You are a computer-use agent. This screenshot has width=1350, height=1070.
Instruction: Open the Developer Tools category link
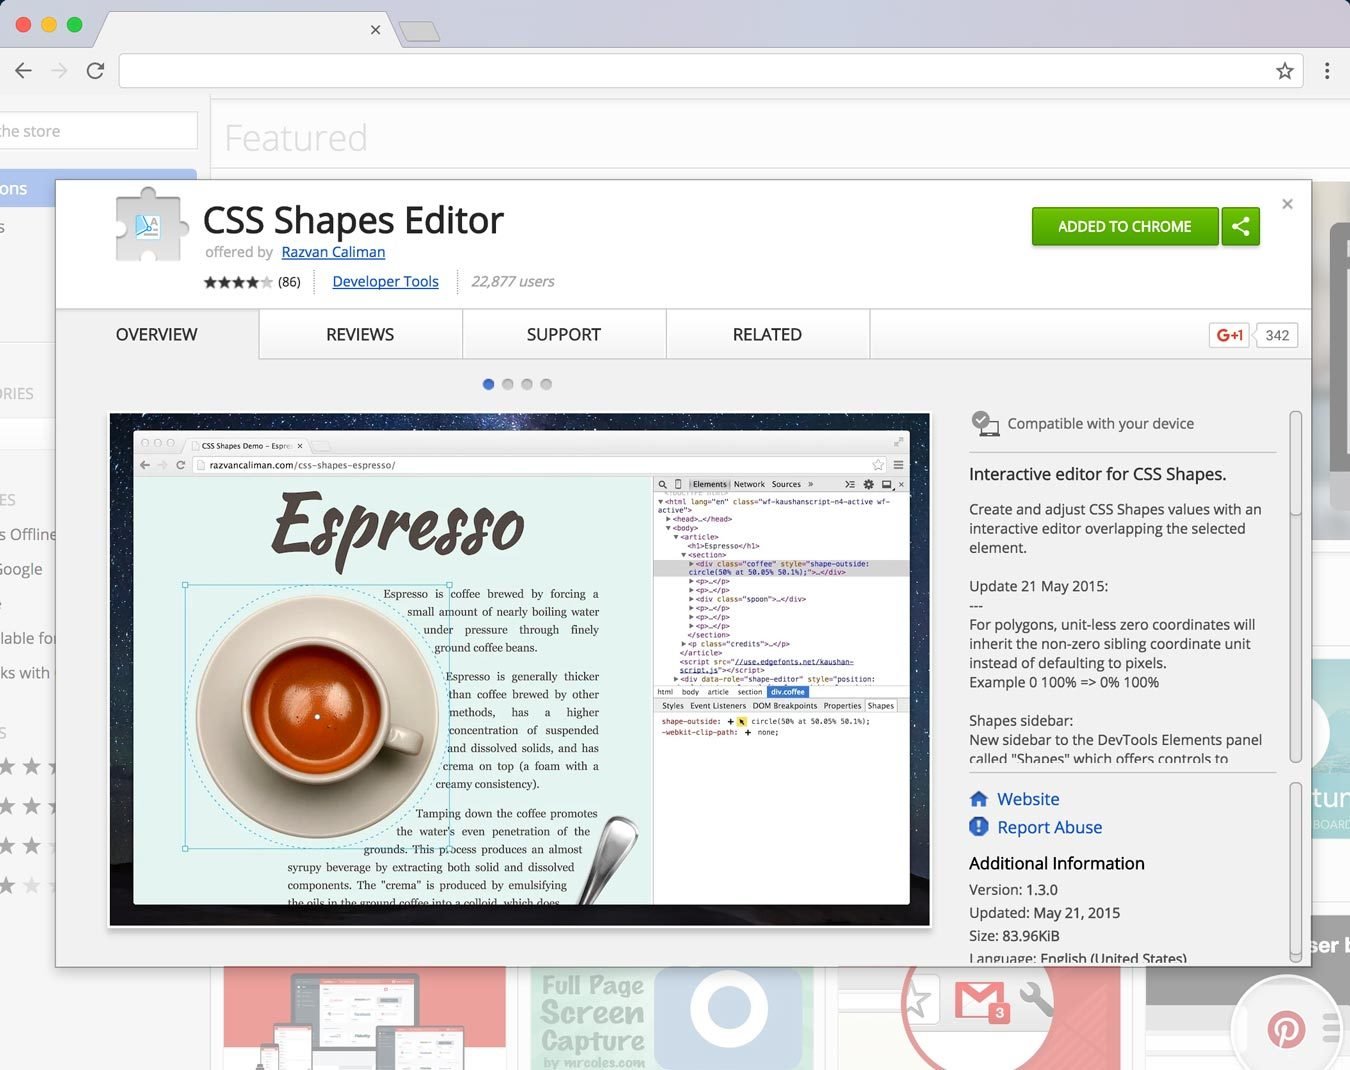click(x=385, y=281)
